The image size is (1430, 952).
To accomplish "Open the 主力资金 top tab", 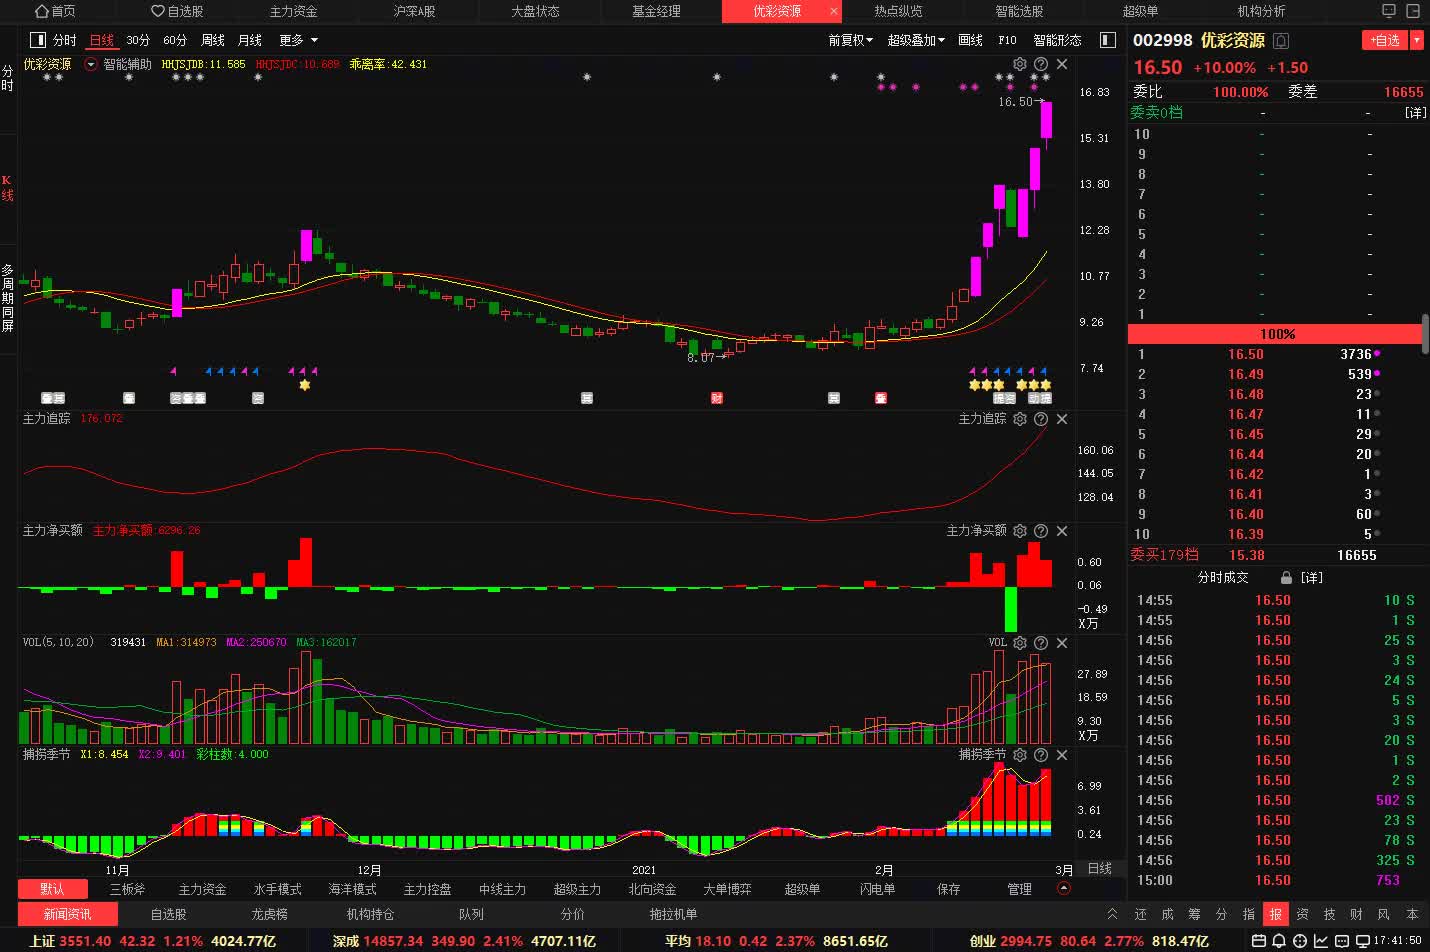I will pyautogui.click(x=293, y=11).
